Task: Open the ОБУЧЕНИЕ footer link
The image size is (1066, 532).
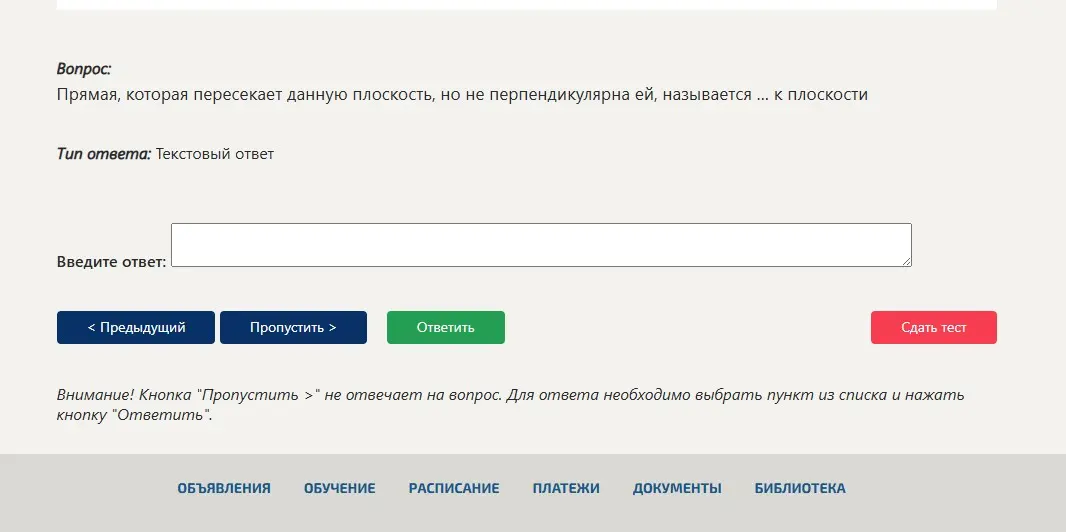Action: 339,489
